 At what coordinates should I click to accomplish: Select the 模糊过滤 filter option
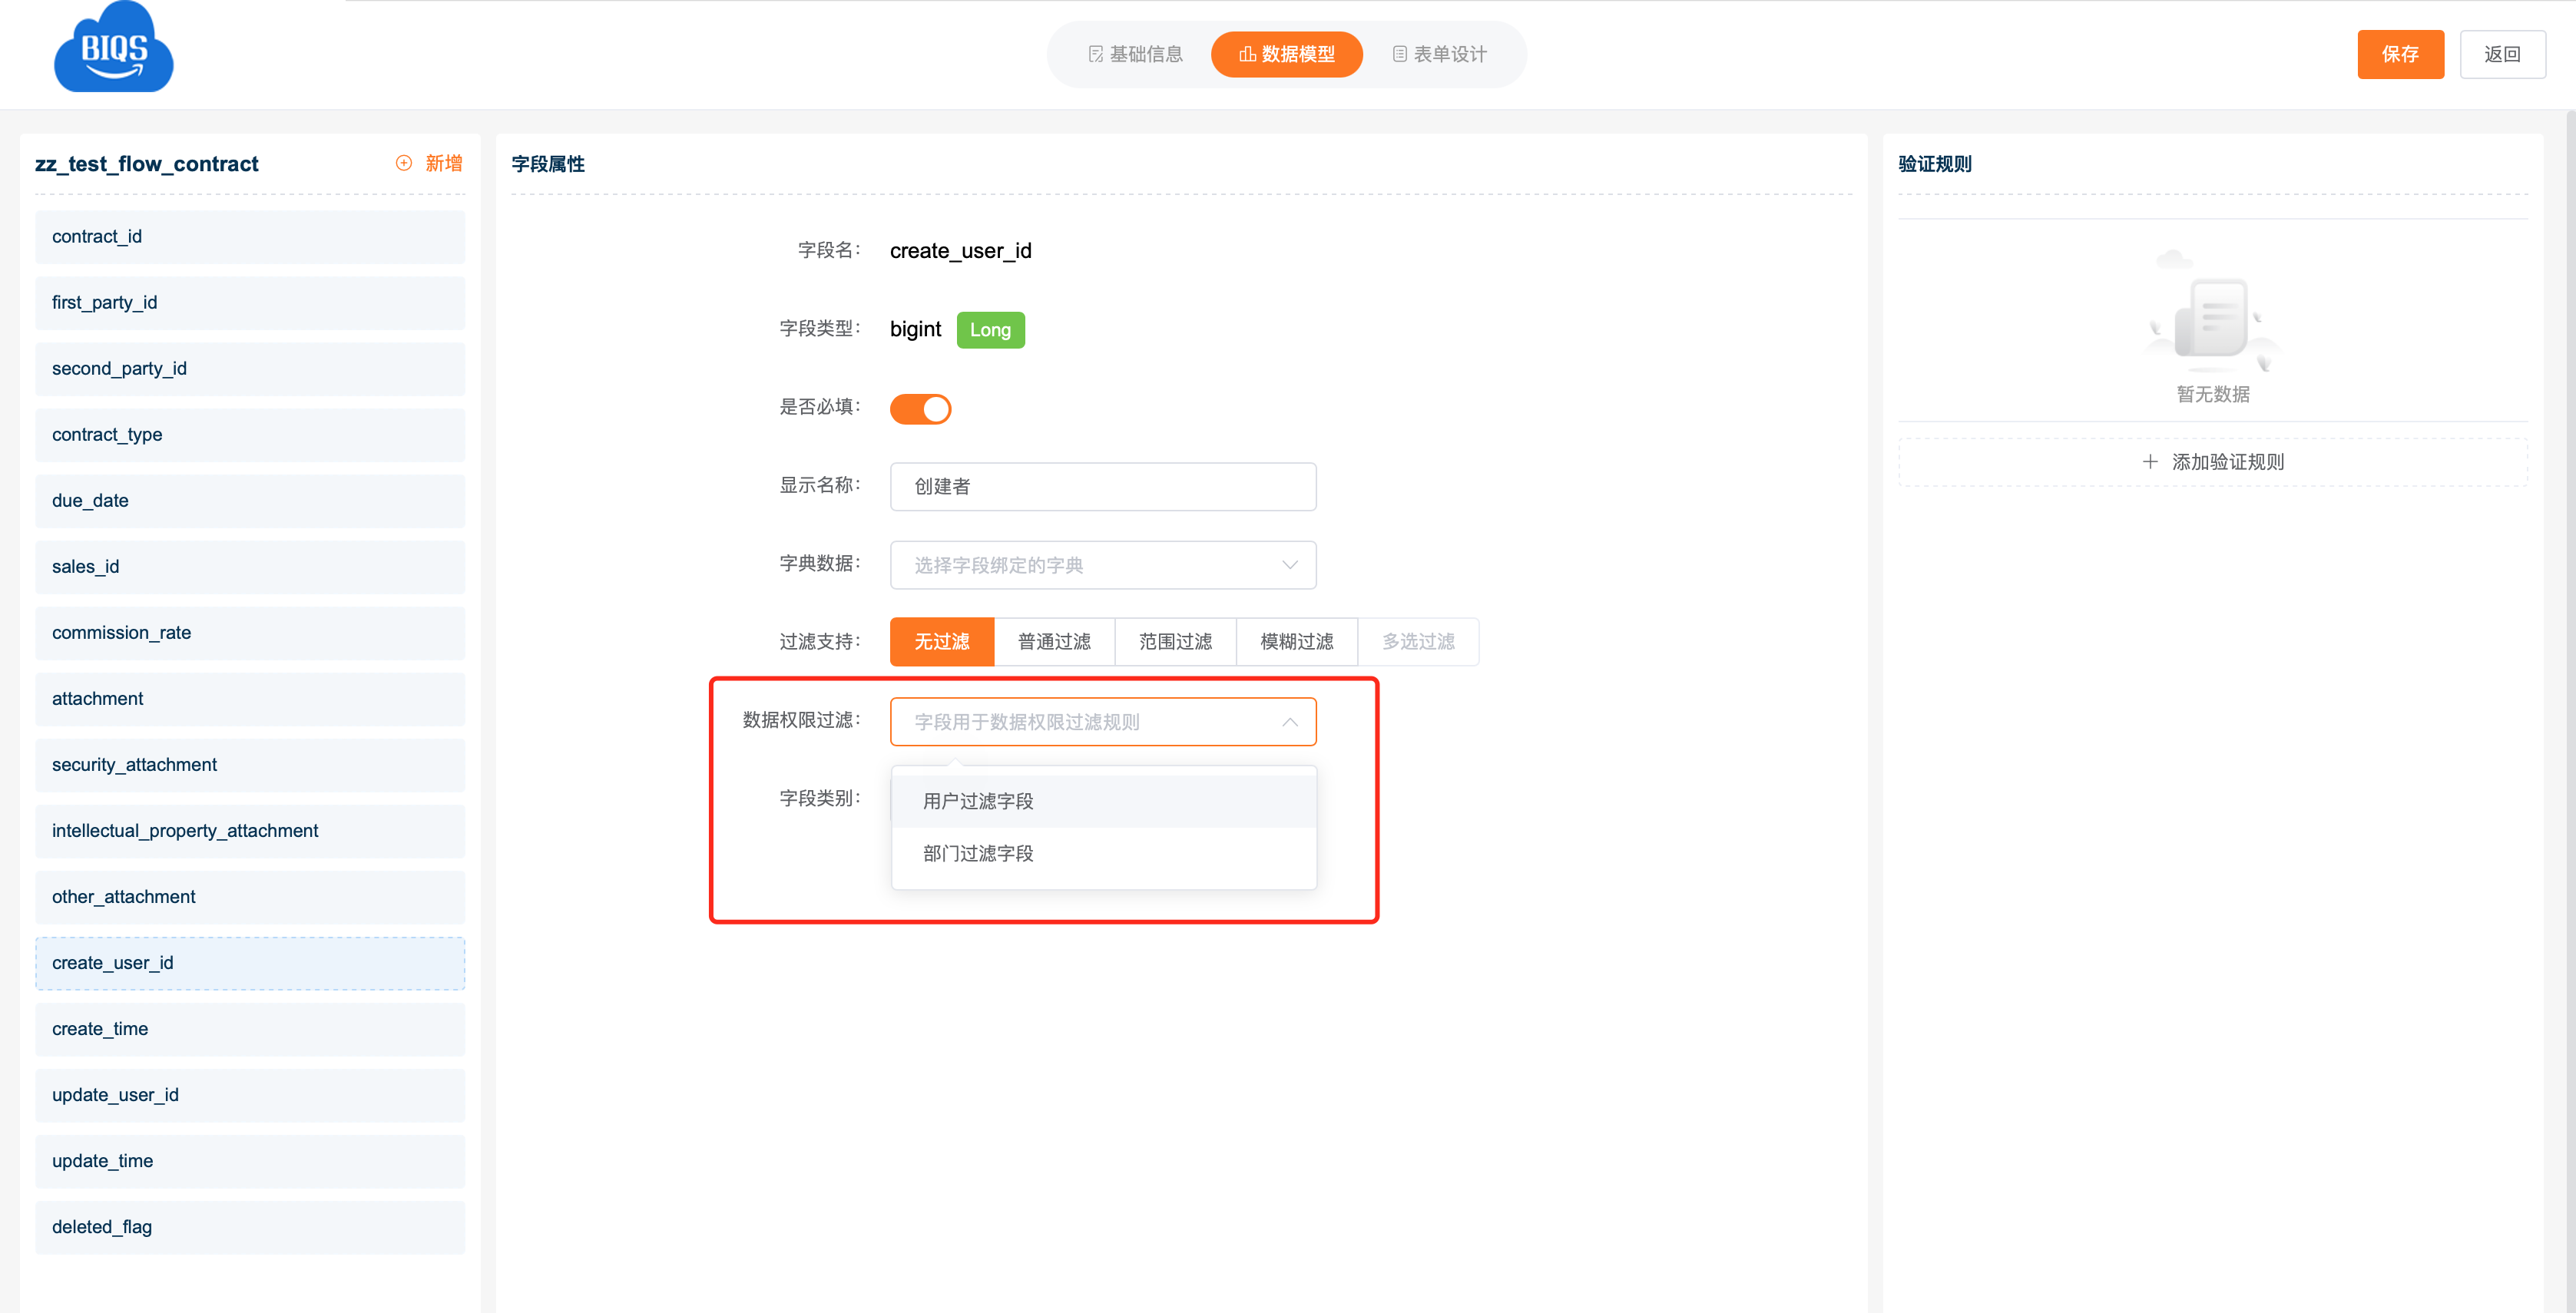(1296, 641)
